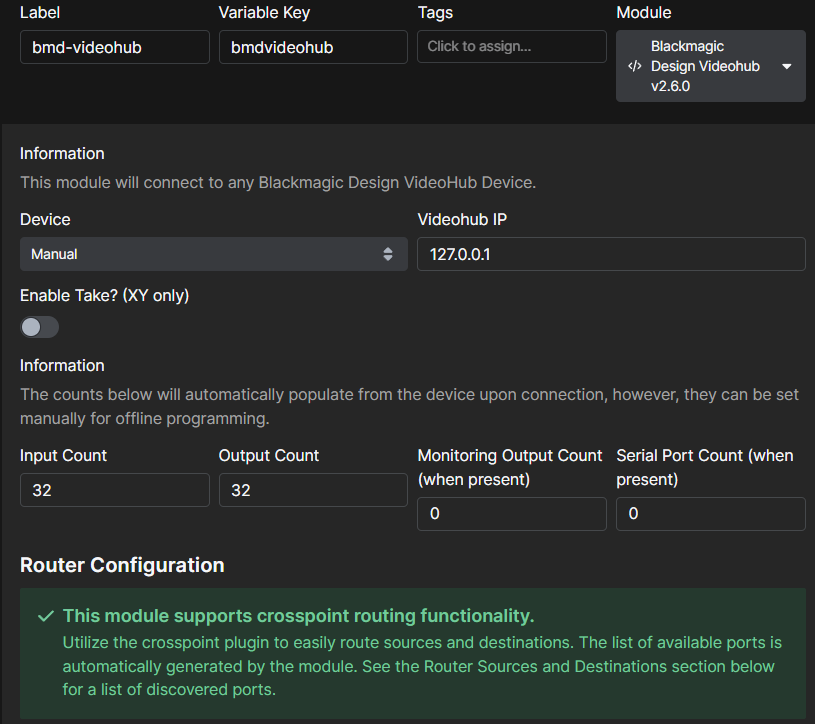Click the Router Configuration heading

click(x=122, y=565)
